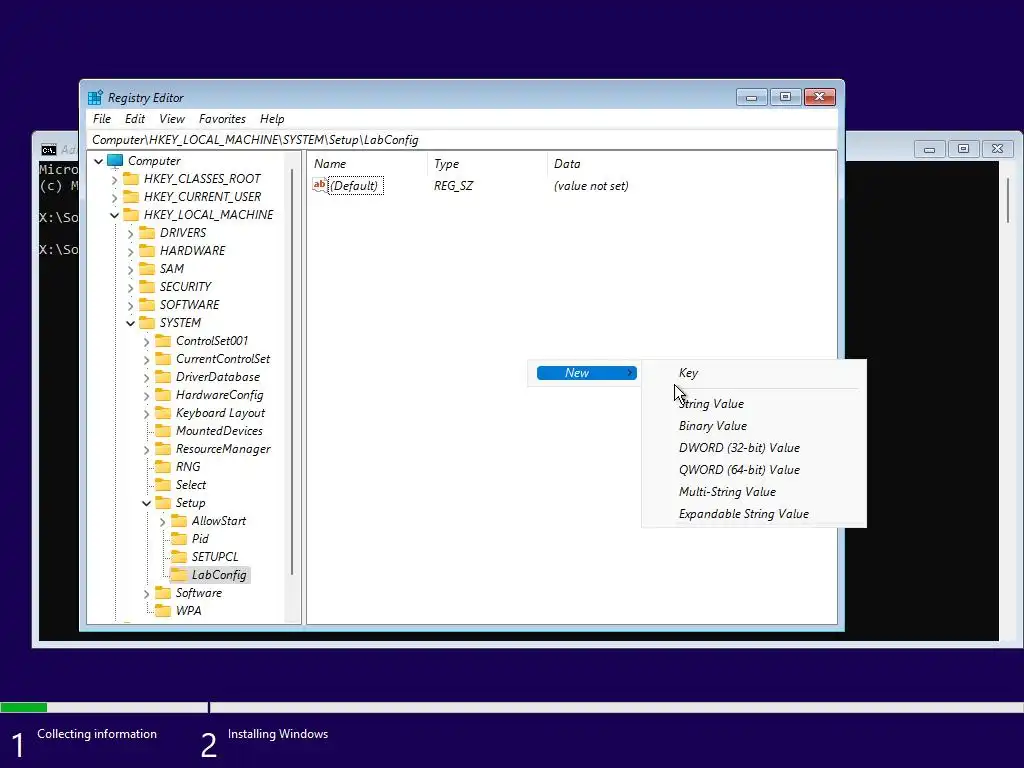Open the Help menu
Image resolution: width=1024 pixels, height=768 pixels.
[272, 119]
